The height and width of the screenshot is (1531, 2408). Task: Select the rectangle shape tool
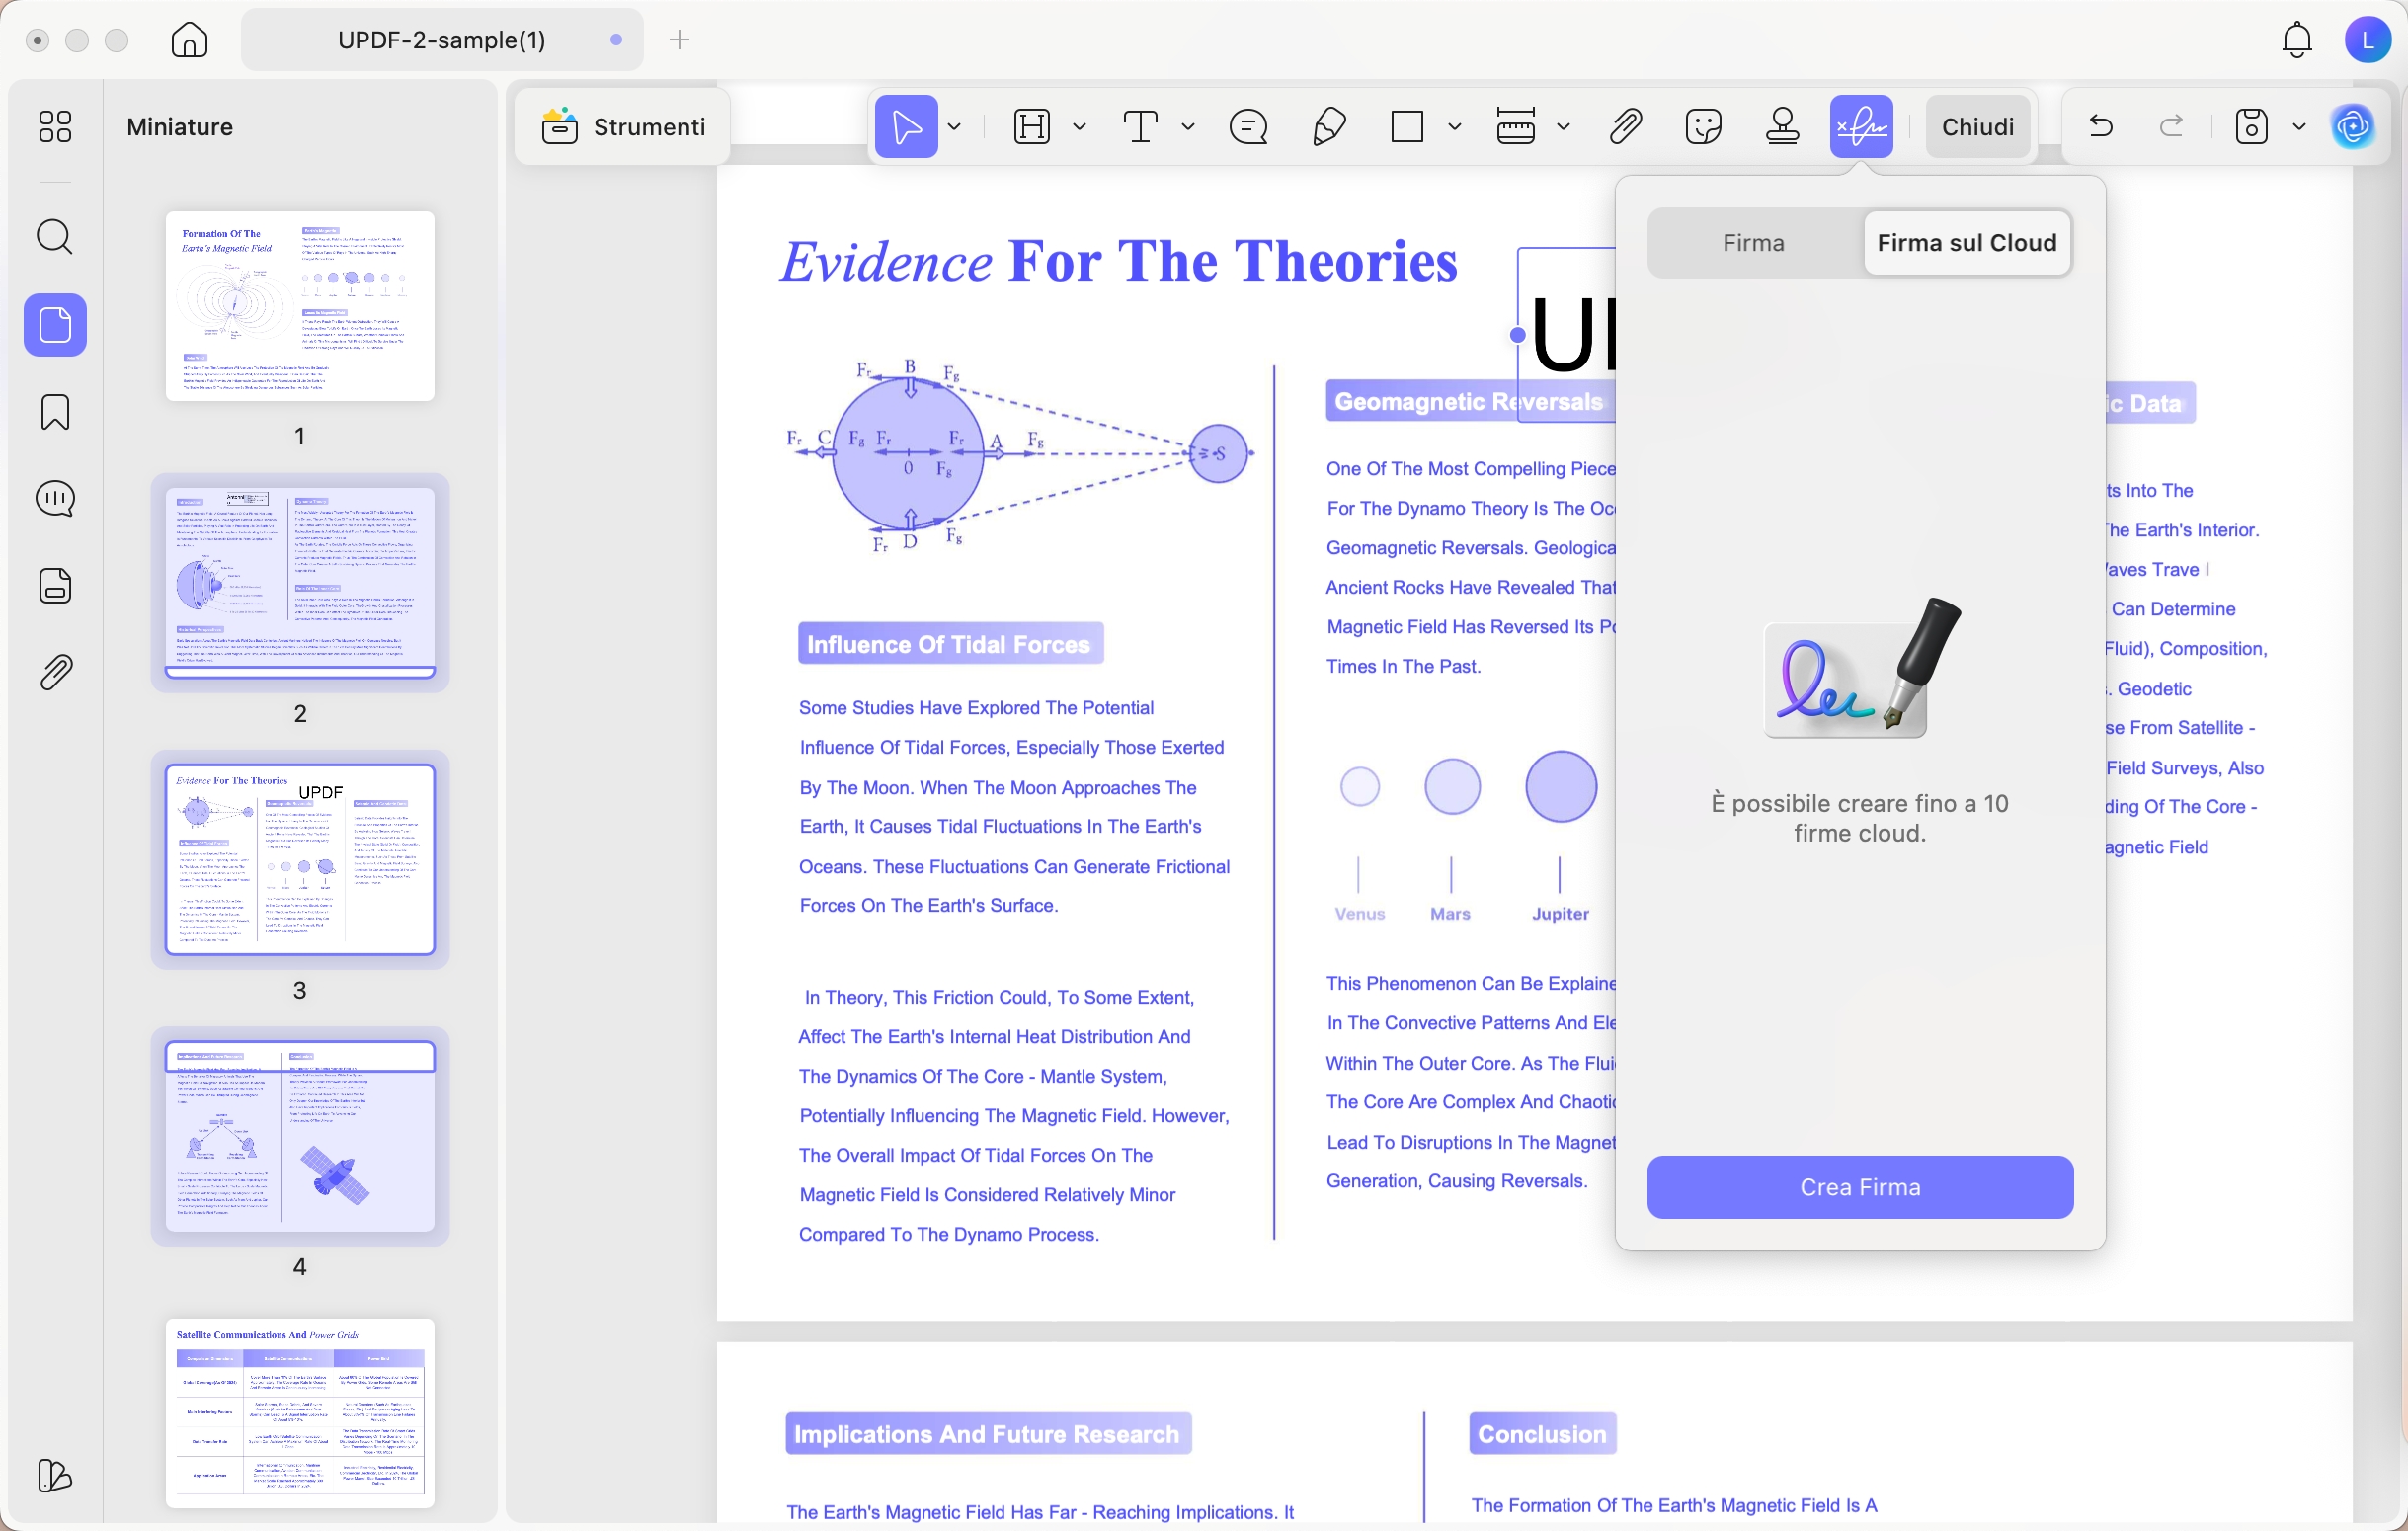1407,127
